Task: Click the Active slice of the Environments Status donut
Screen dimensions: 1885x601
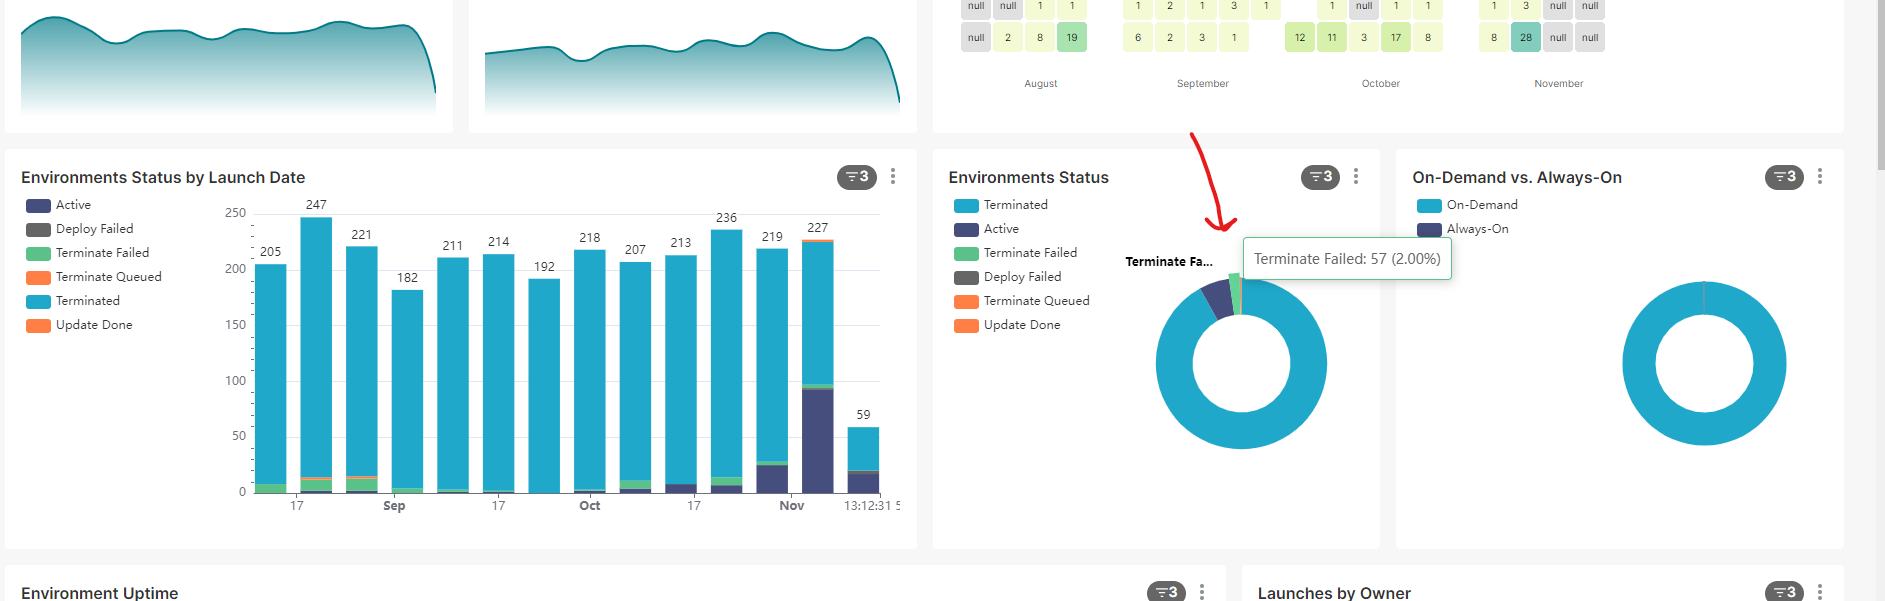Action: 1217,298
